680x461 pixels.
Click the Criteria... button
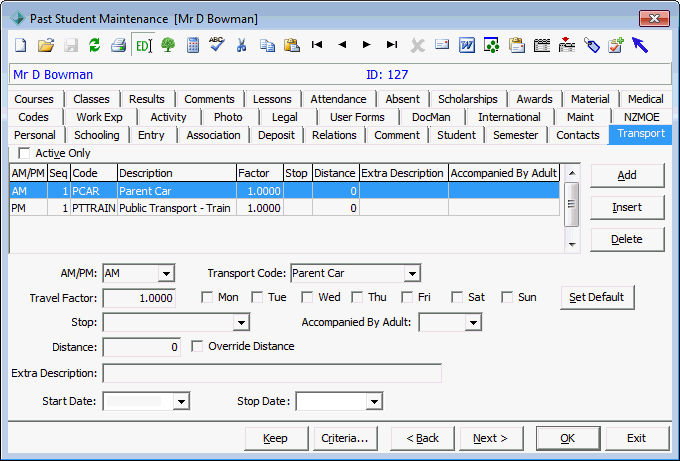tap(345, 438)
